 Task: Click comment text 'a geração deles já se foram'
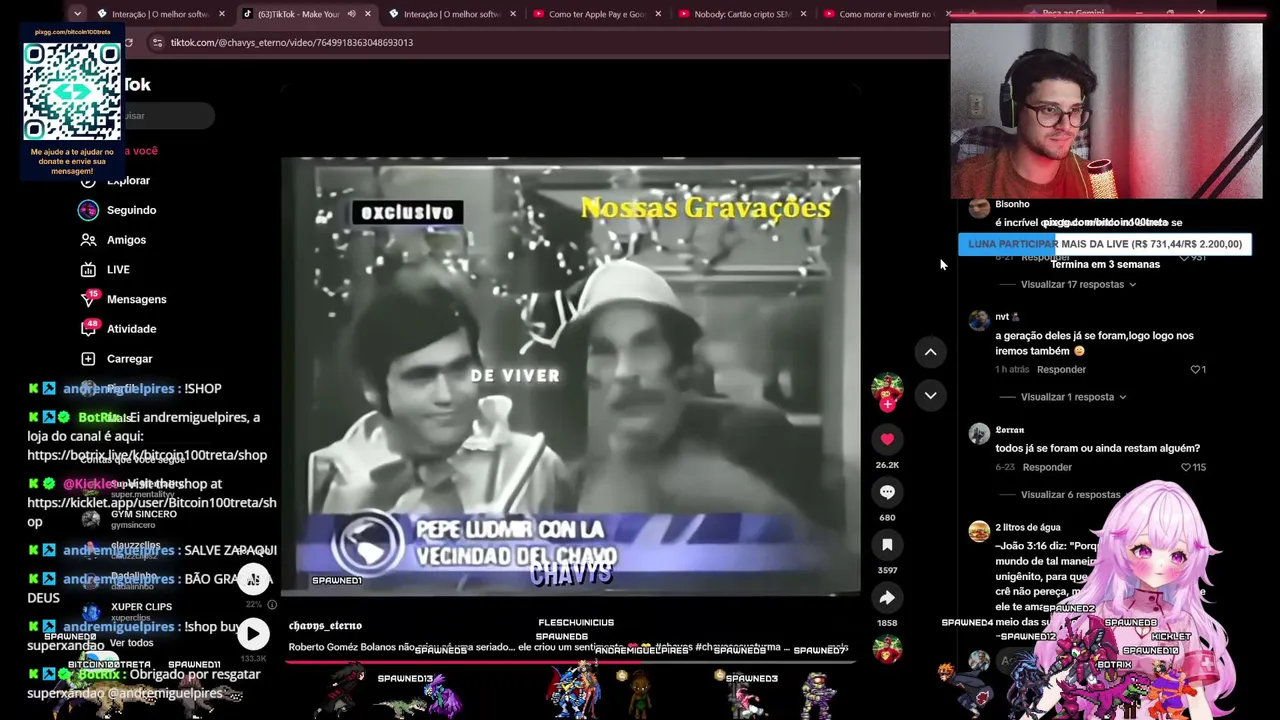1094,344
